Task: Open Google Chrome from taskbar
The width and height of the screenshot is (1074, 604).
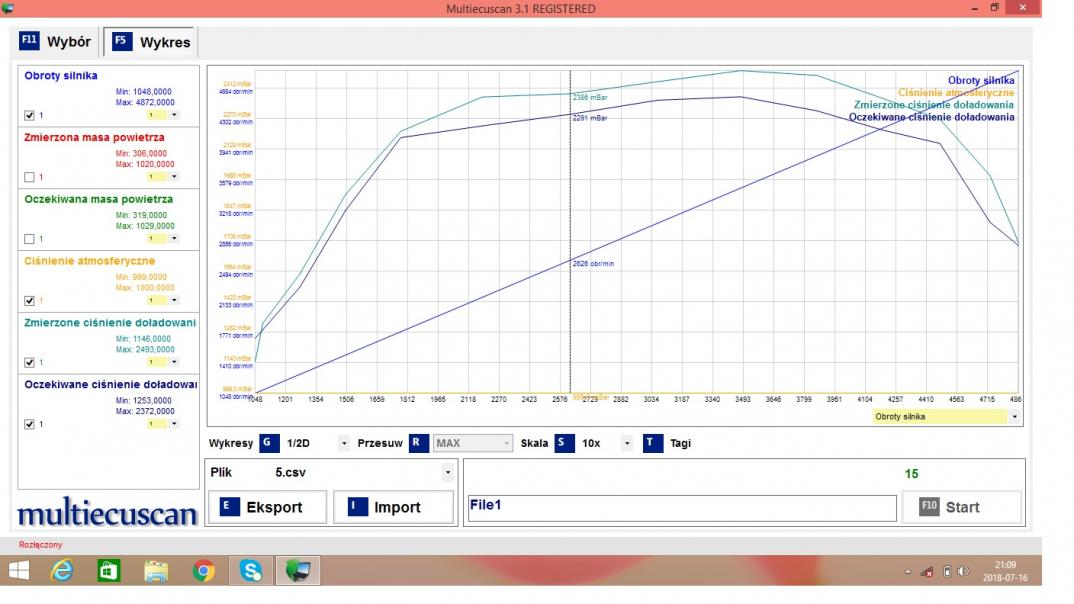Action: [x=203, y=570]
